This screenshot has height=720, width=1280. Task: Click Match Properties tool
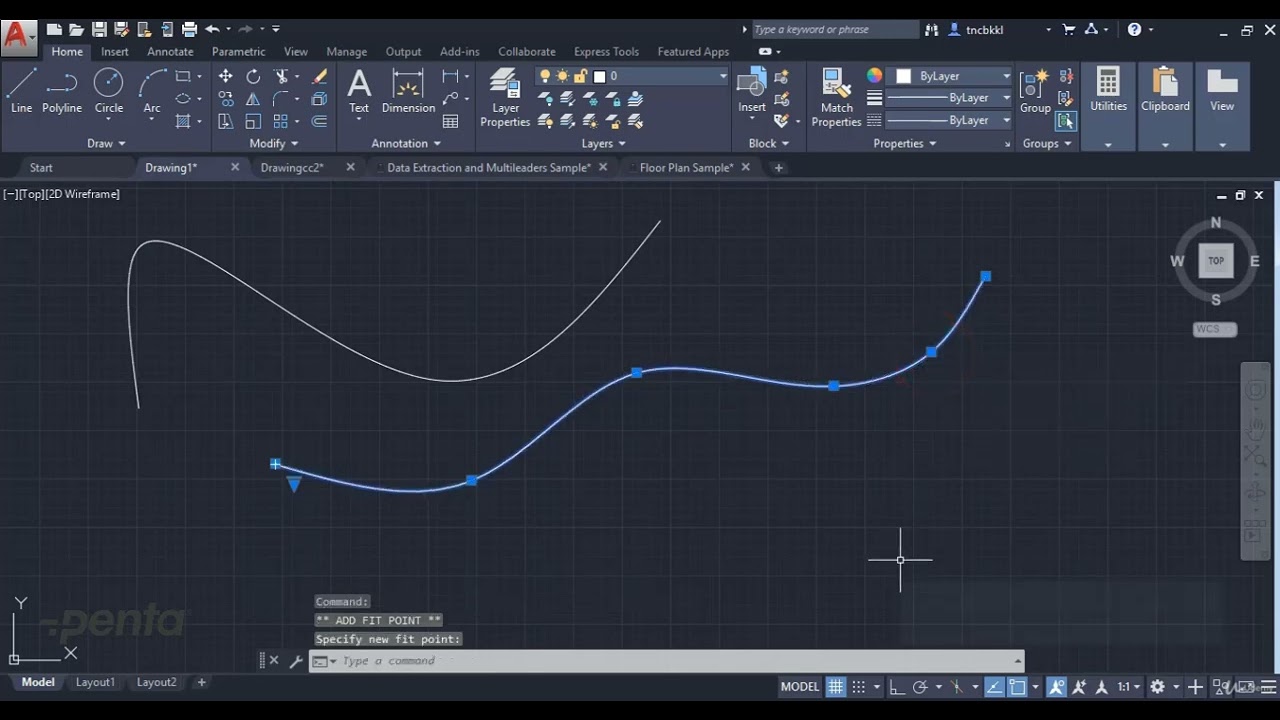click(836, 98)
